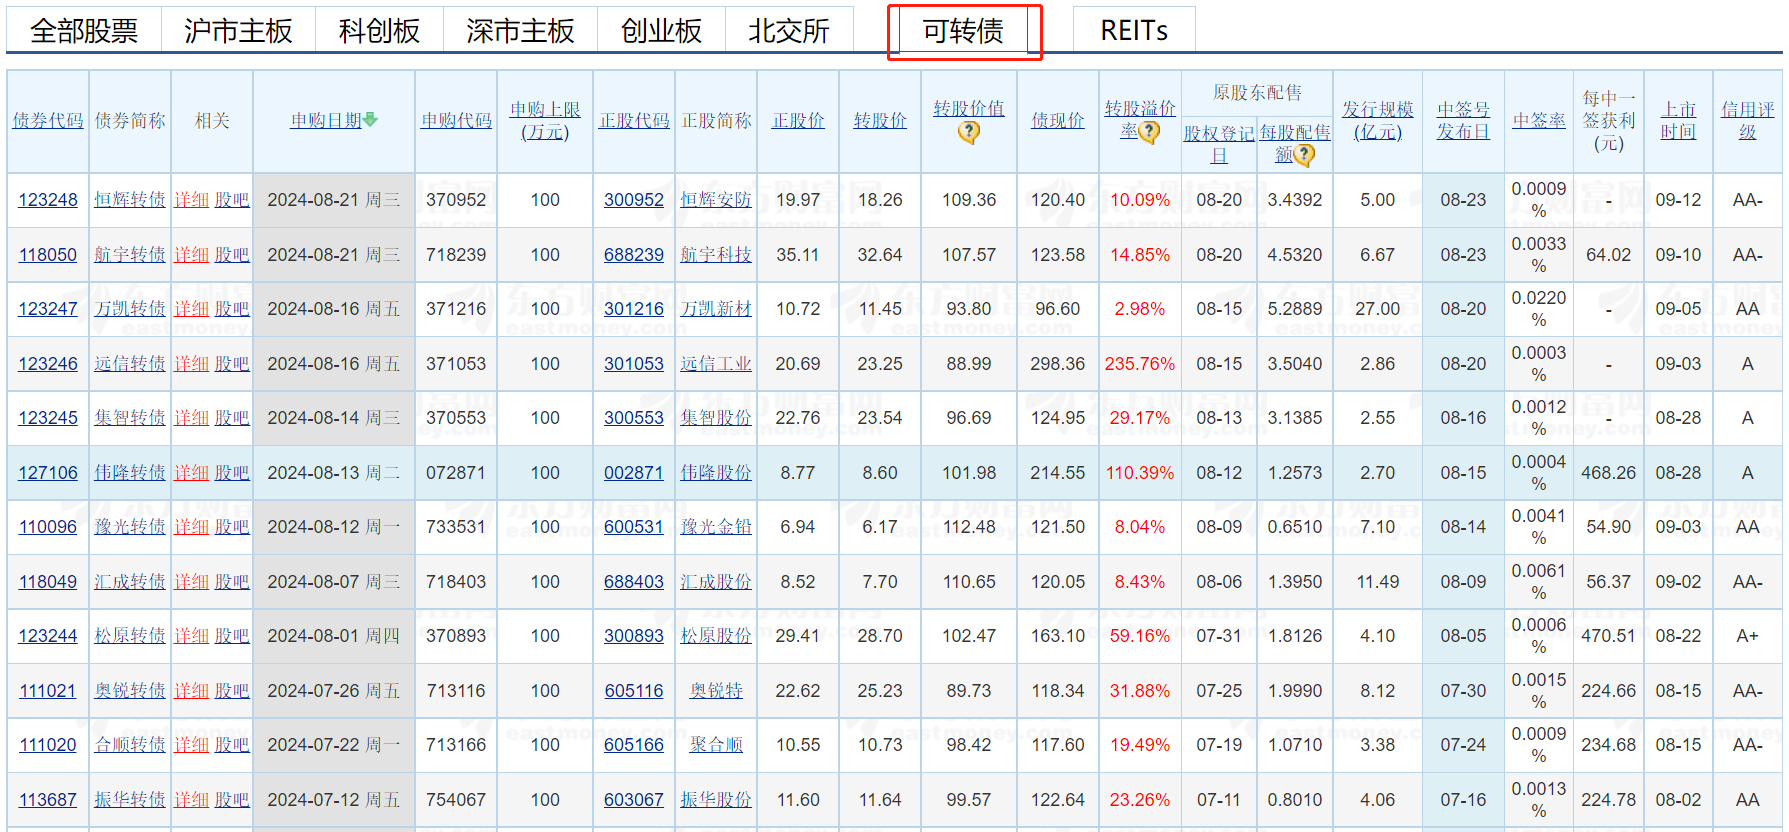This screenshot has height=832, width=1789.
Task: Open 伟隆股份 stock name link
Action: pyautogui.click(x=715, y=473)
